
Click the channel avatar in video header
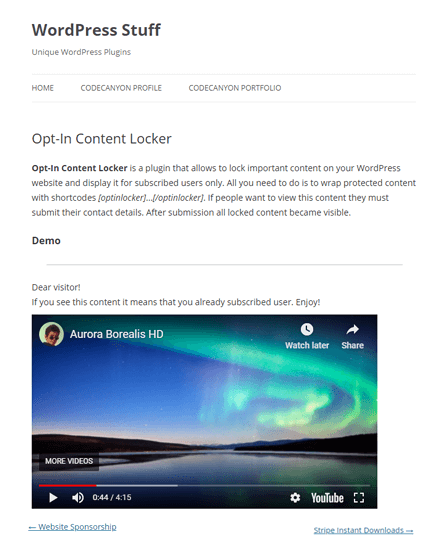pyautogui.click(x=51, y=334)
